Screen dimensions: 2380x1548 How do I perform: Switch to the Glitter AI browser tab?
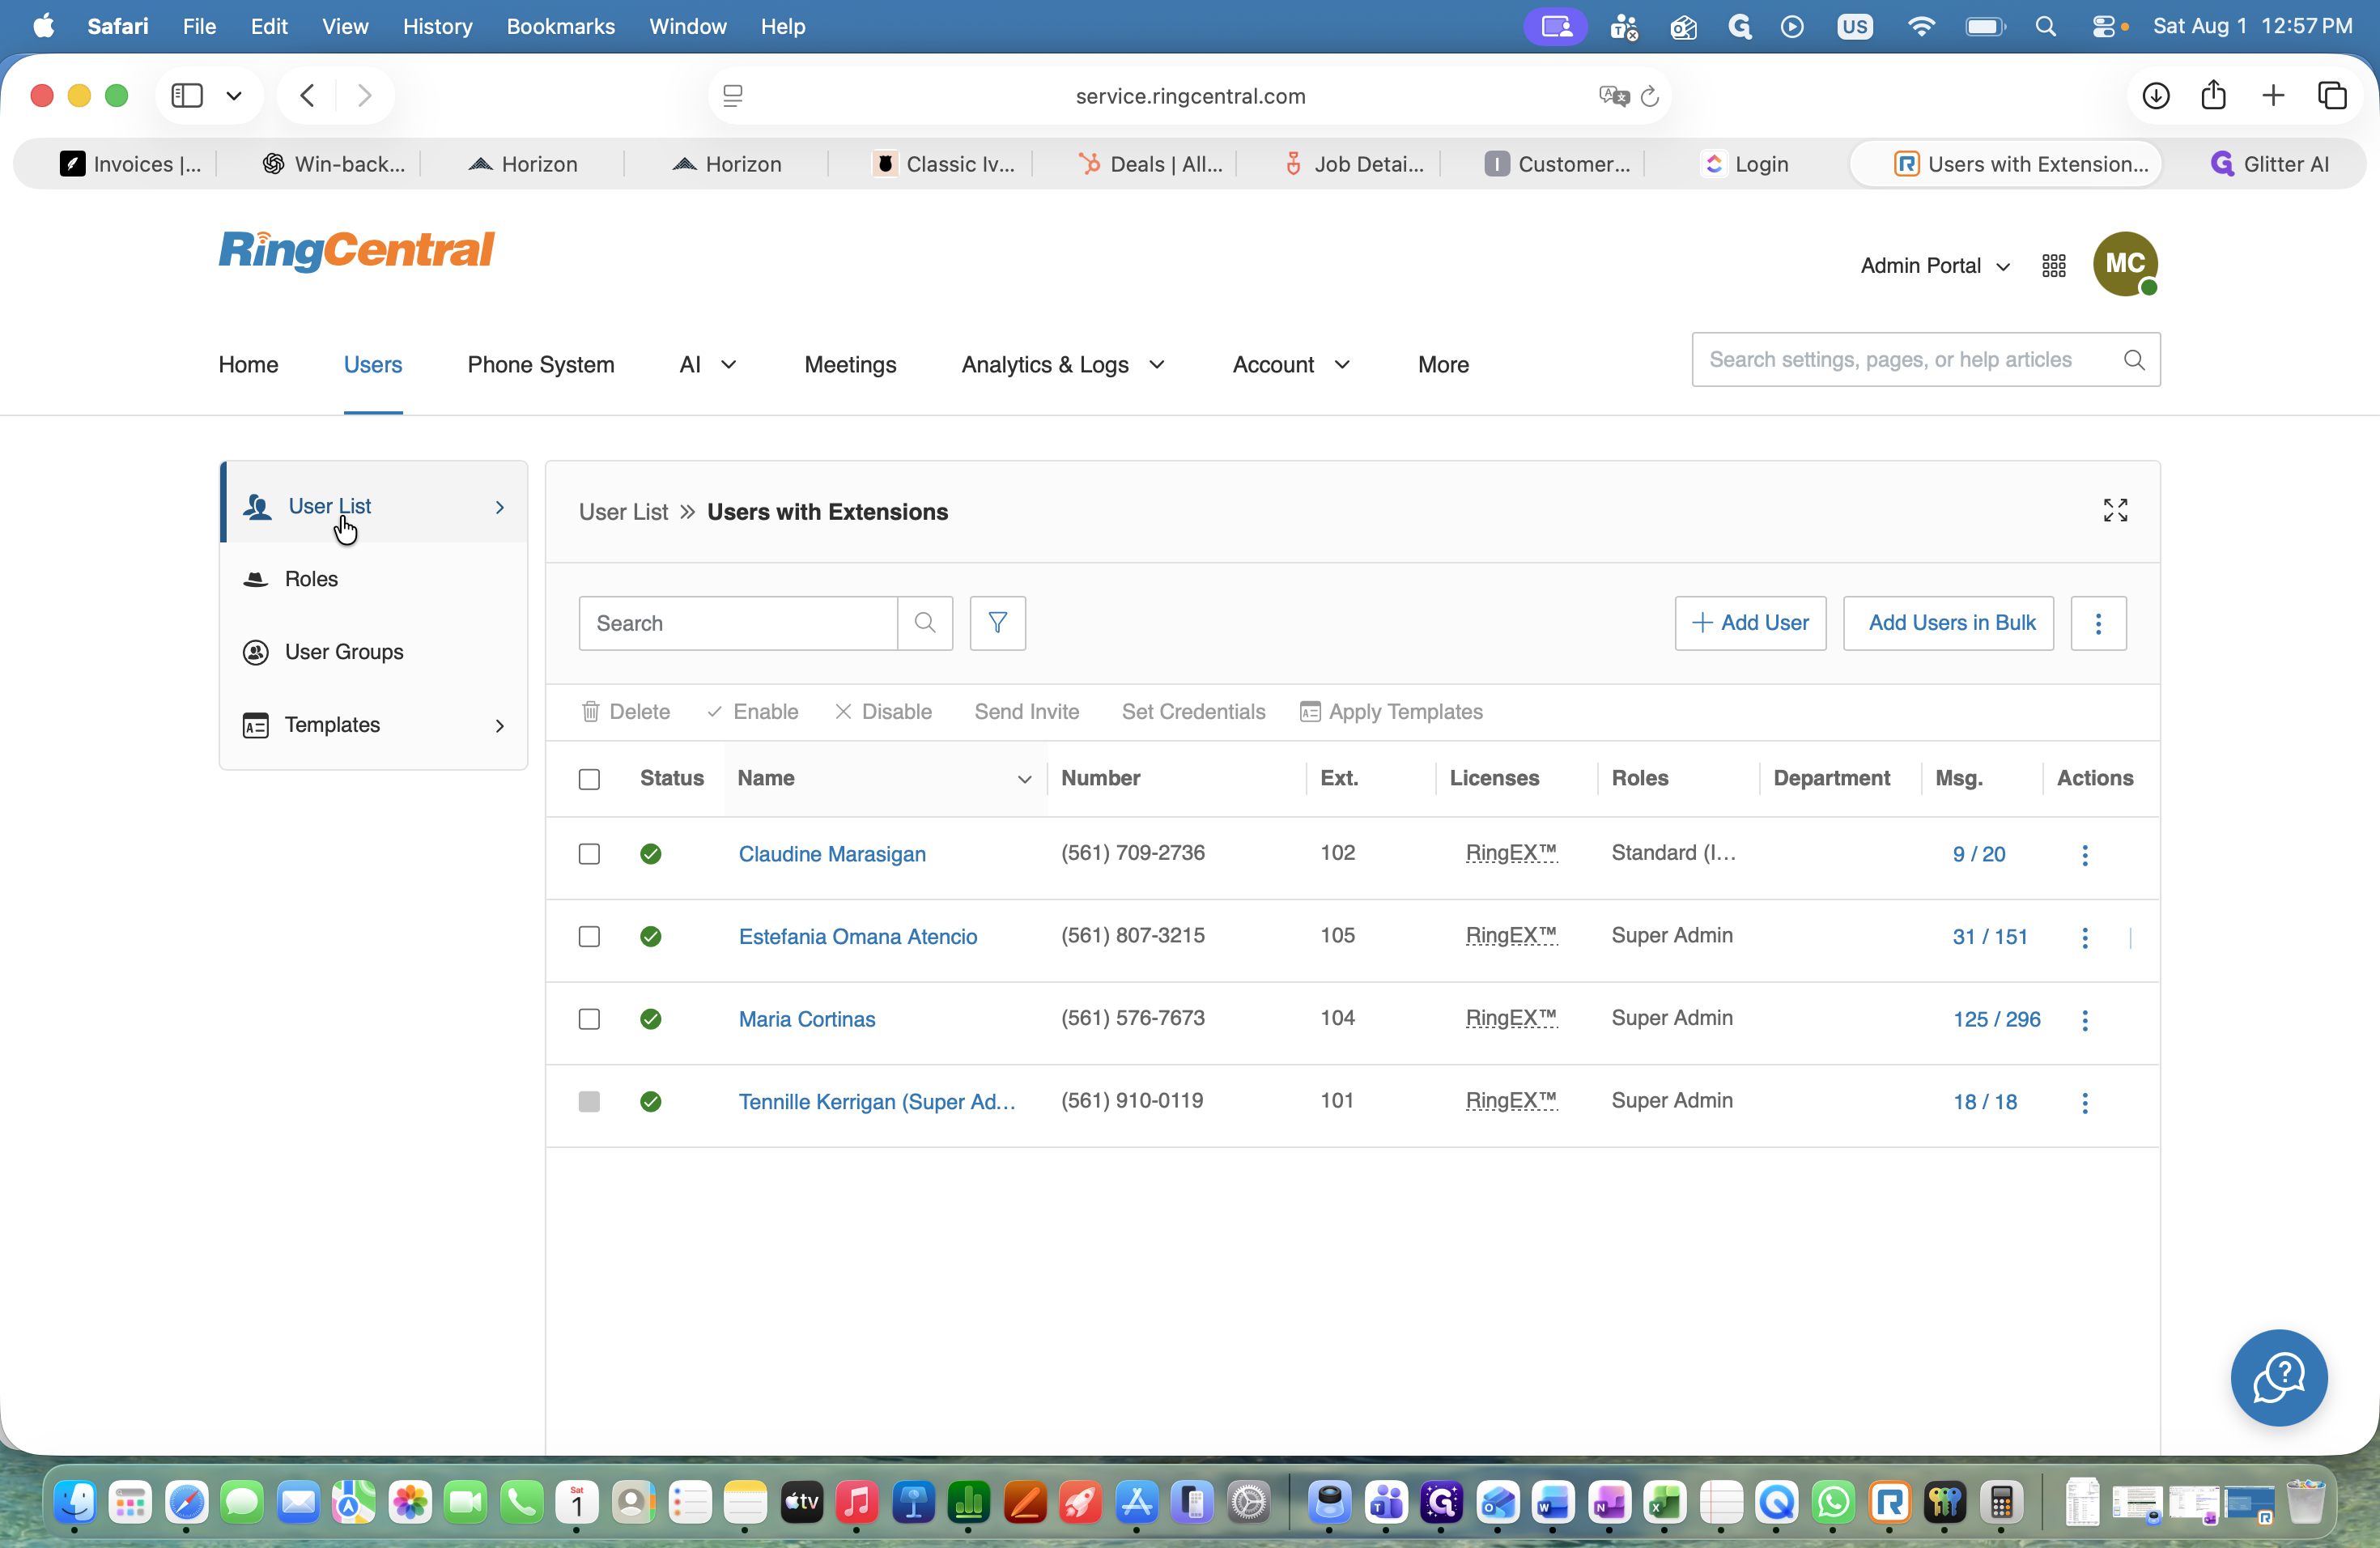pyautogui.click(x=2269, y=164)
